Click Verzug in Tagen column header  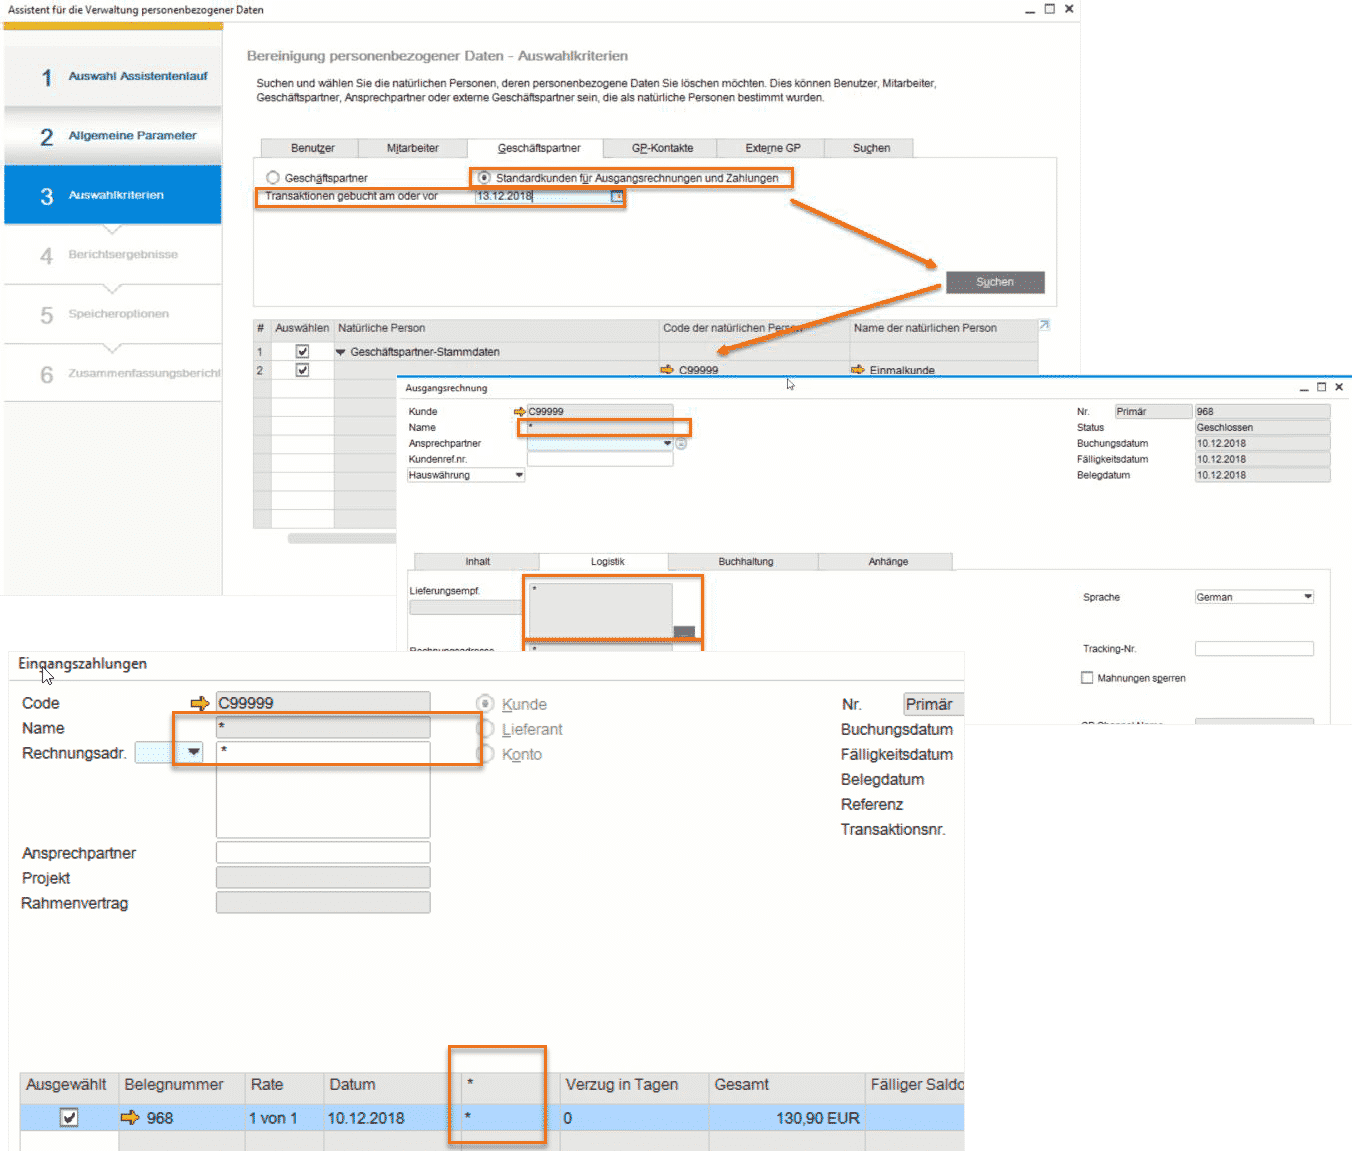[x=634, y=1085]
